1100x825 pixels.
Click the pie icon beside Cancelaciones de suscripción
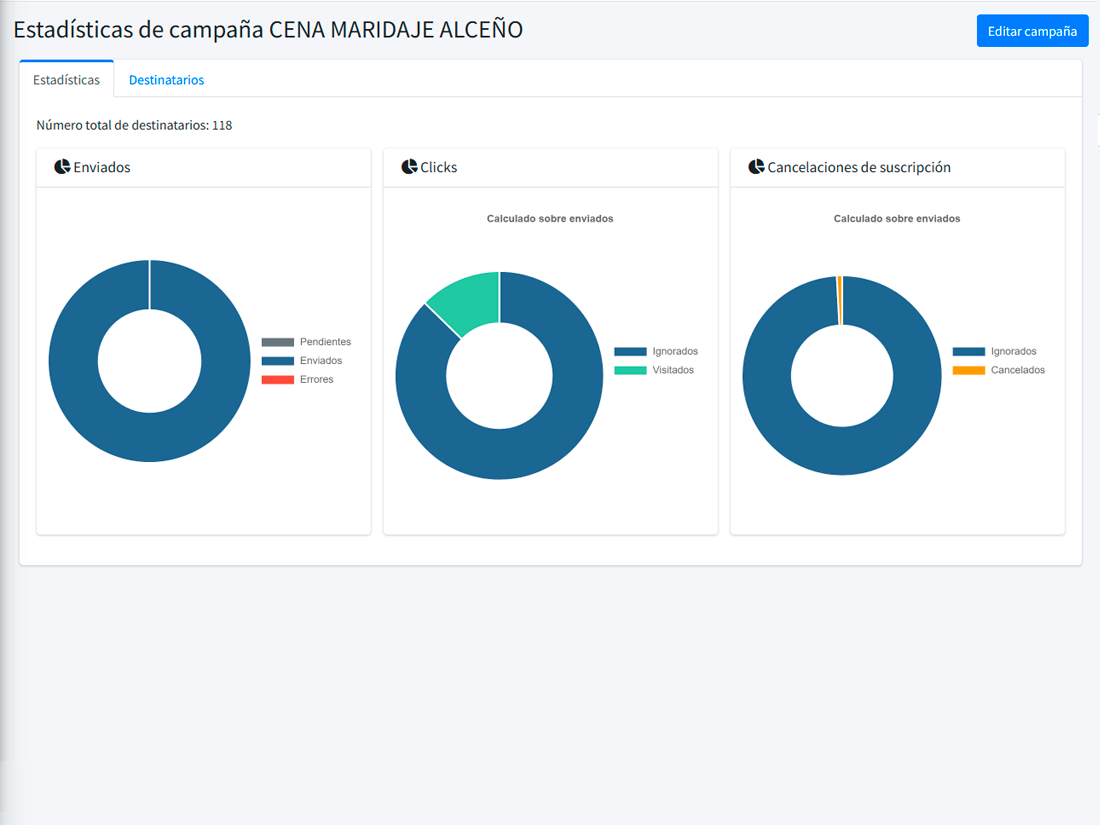(756, 166)
